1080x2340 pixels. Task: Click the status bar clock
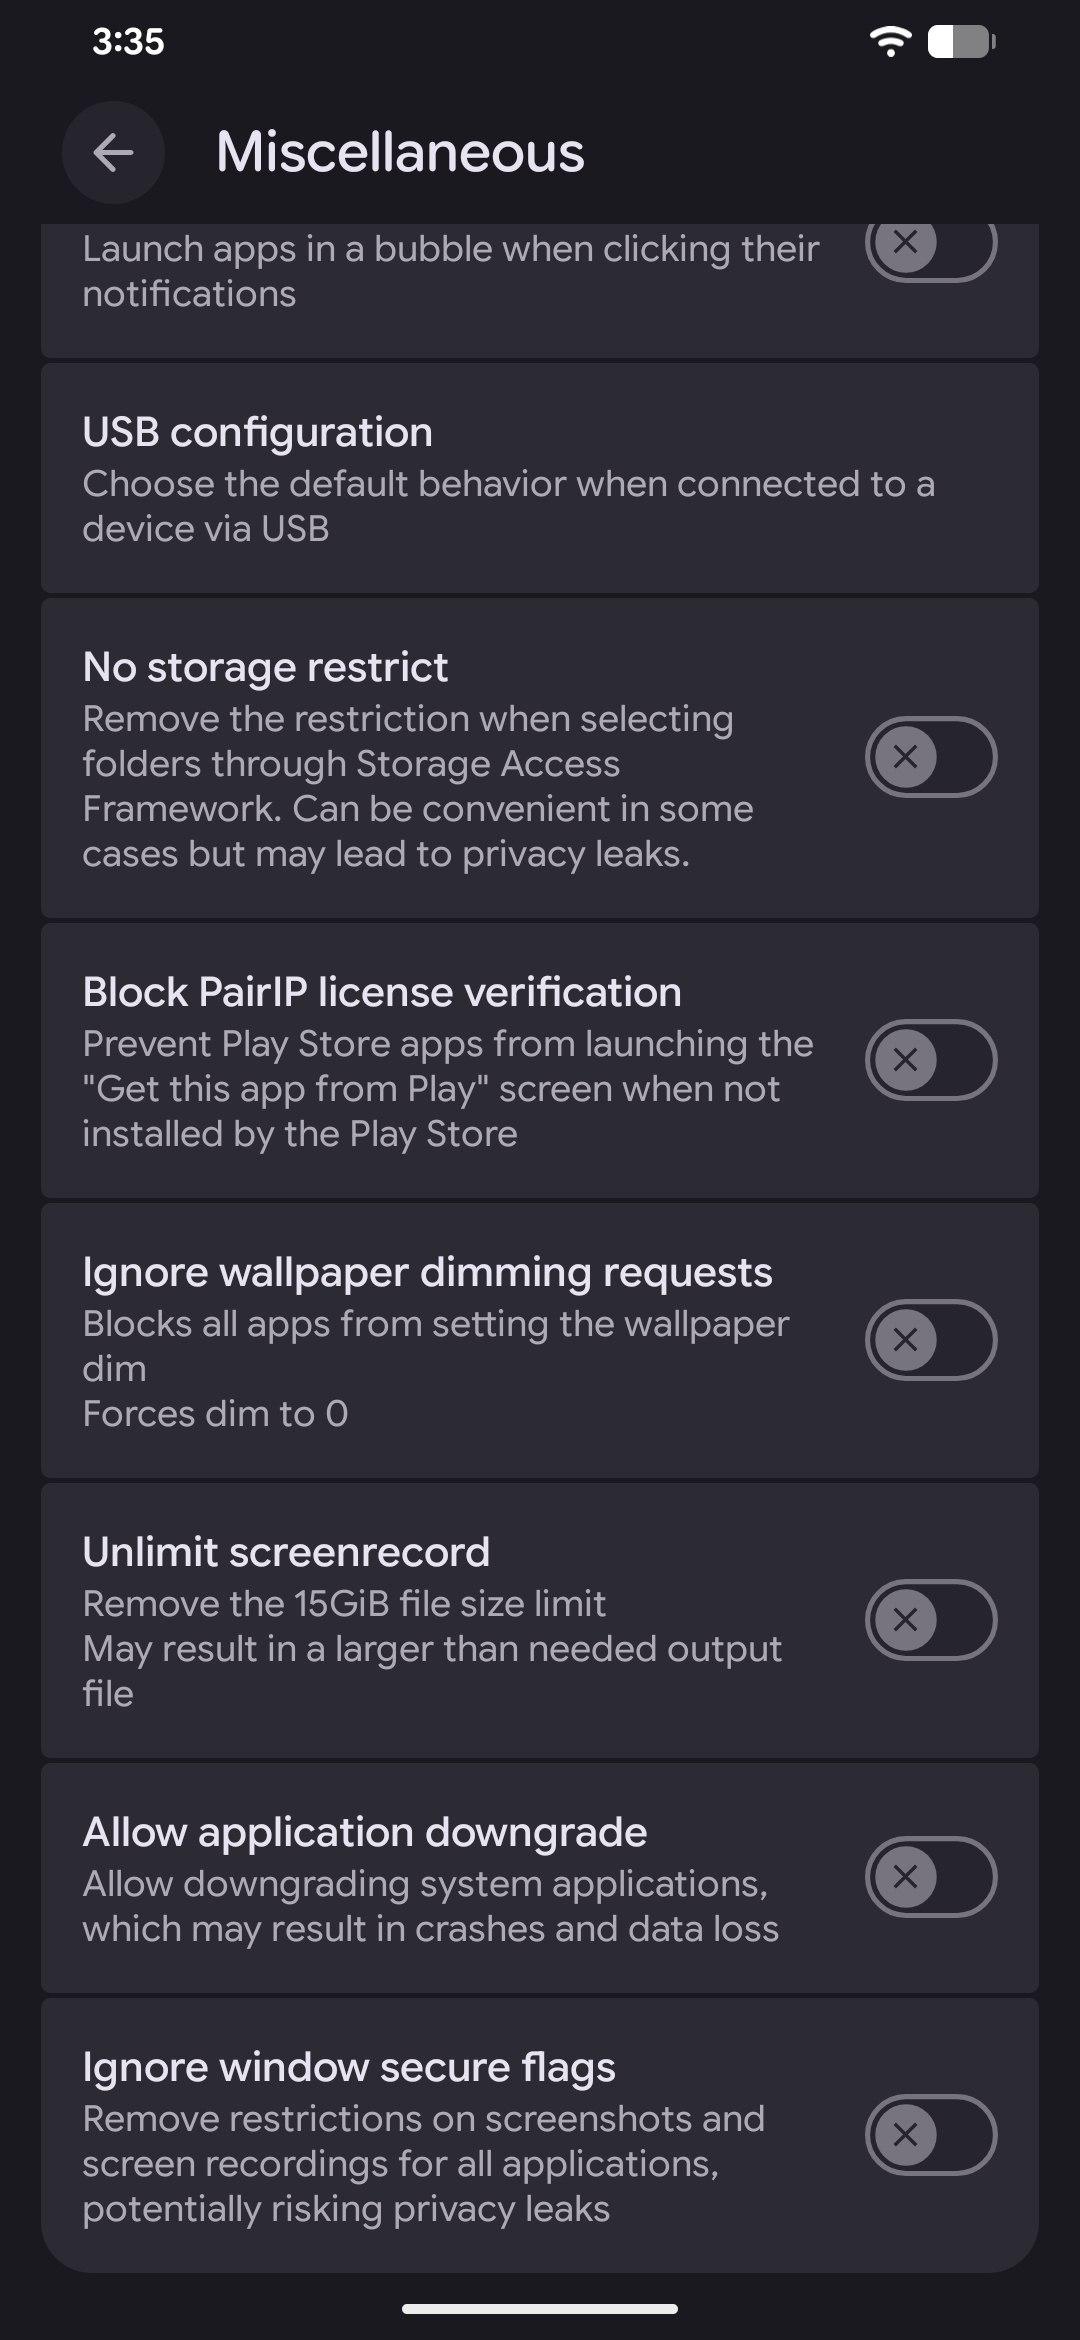pos(128,42)
